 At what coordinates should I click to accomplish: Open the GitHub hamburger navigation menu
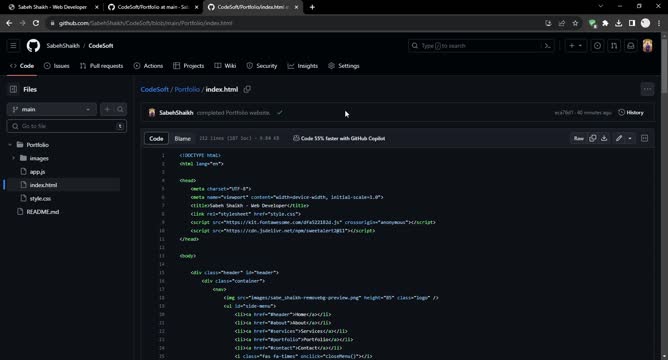tap(13, 45)
